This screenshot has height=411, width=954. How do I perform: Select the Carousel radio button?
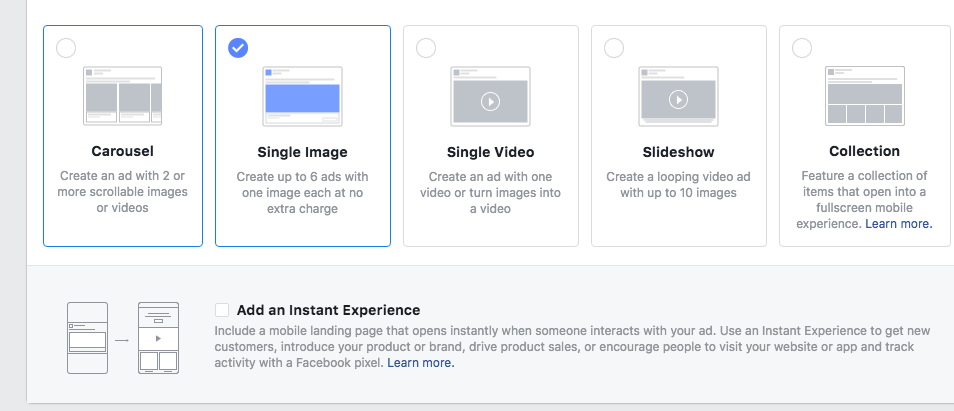pos(66,48)
